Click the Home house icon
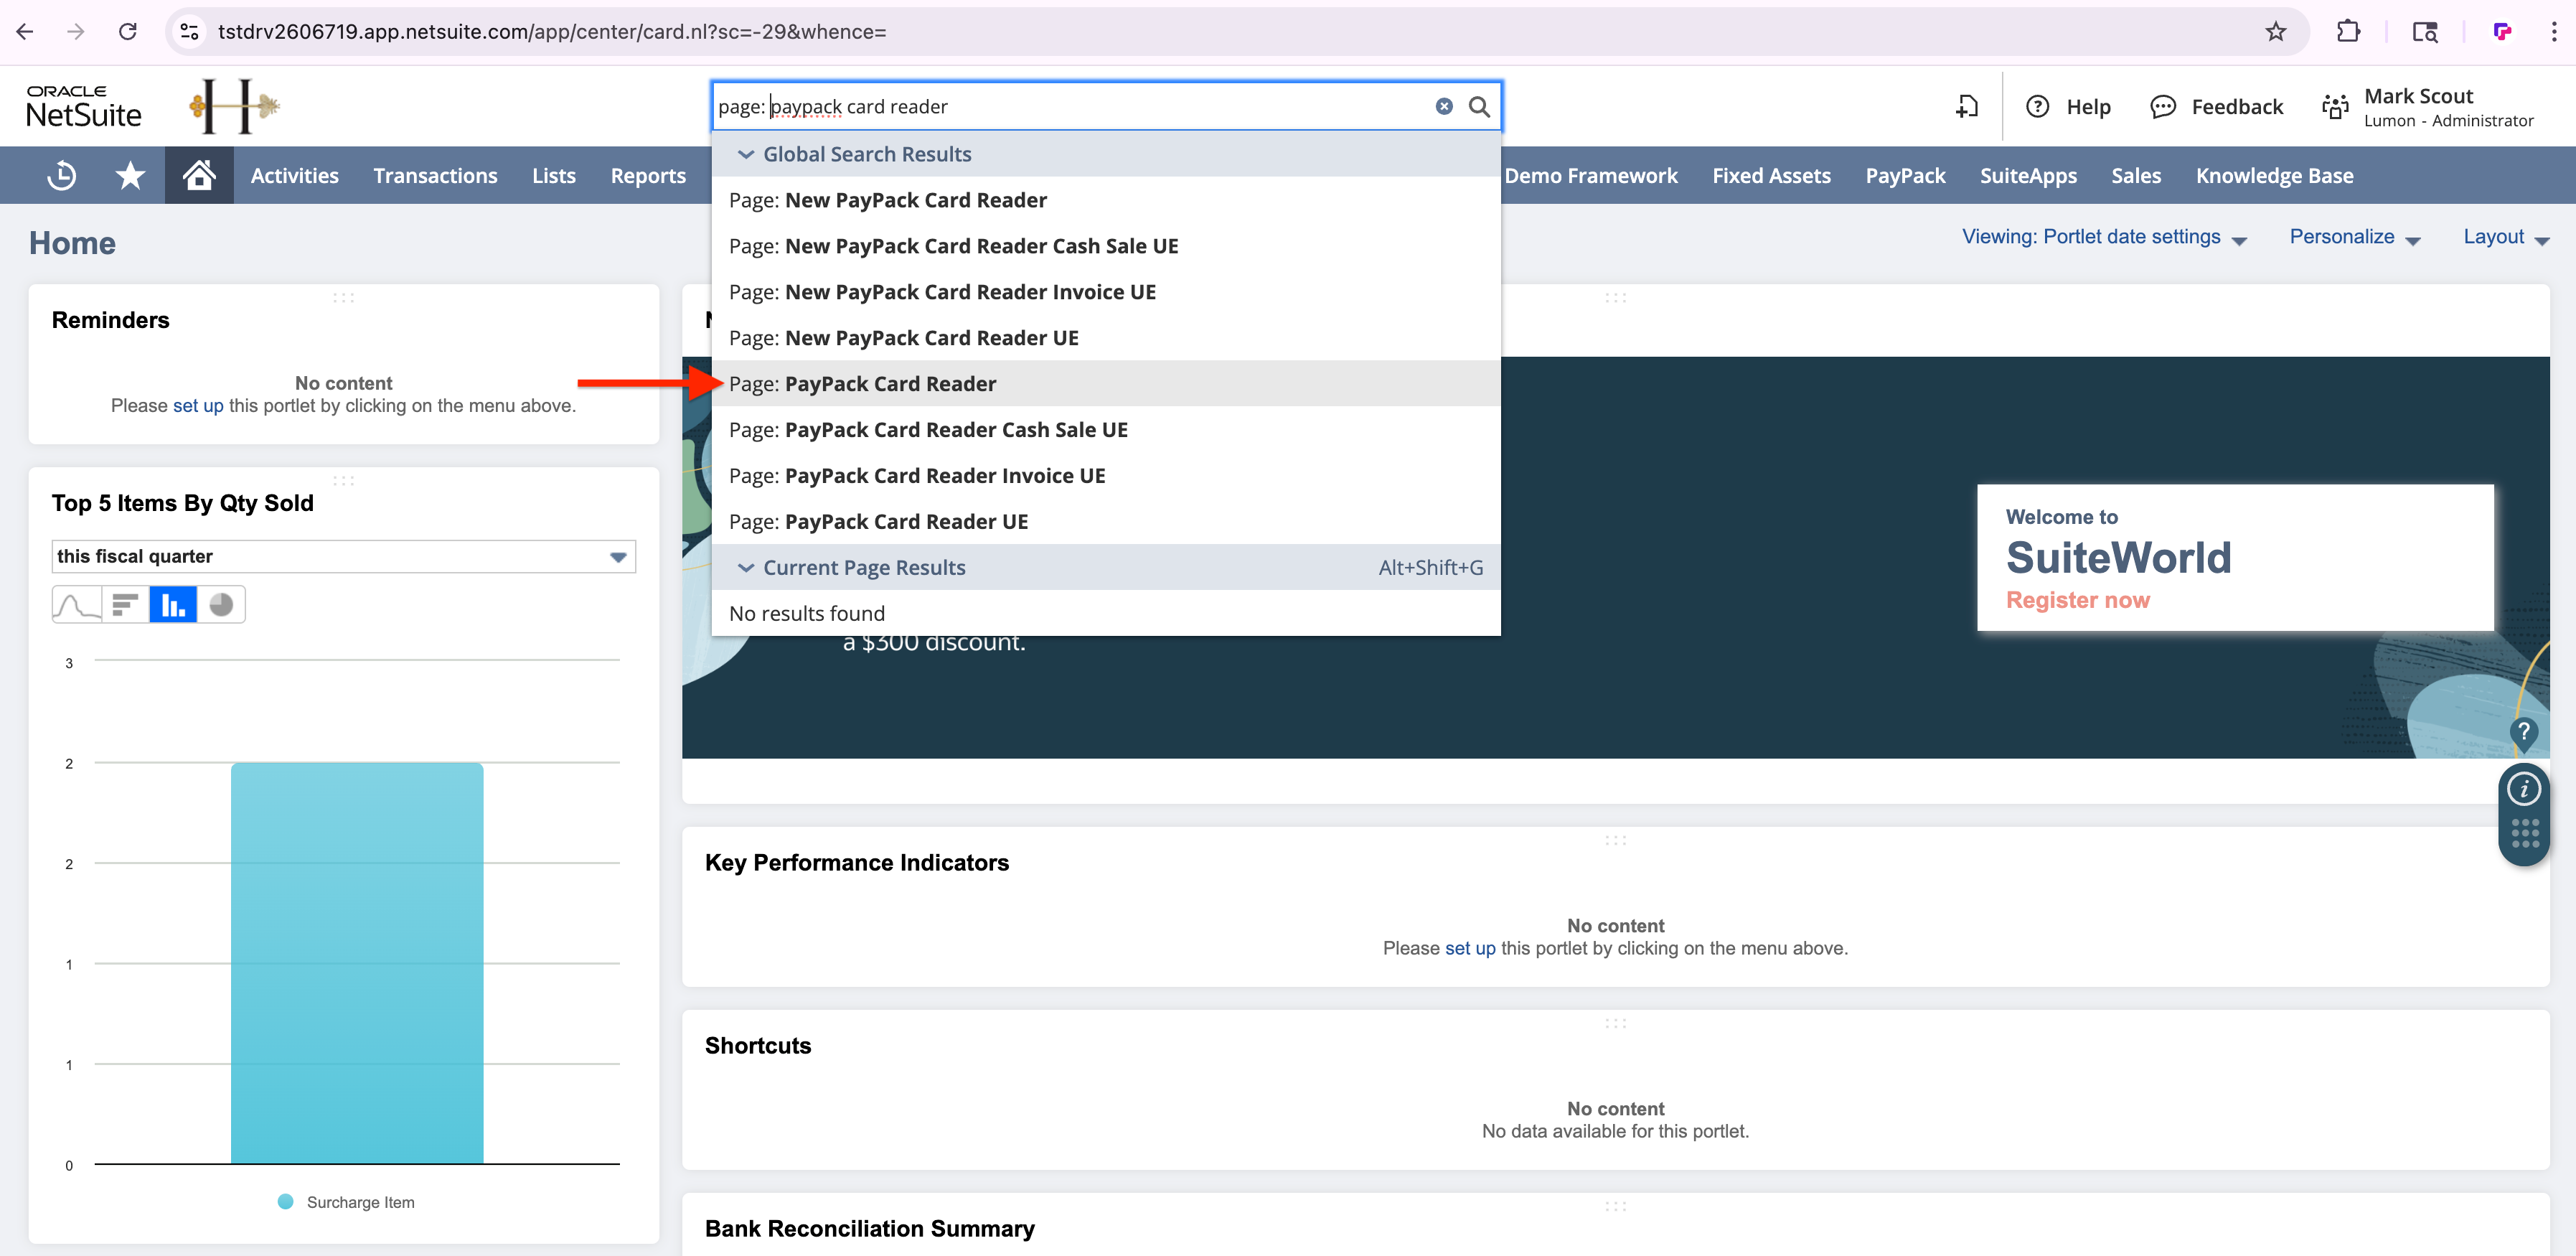 tap(199, 175)
